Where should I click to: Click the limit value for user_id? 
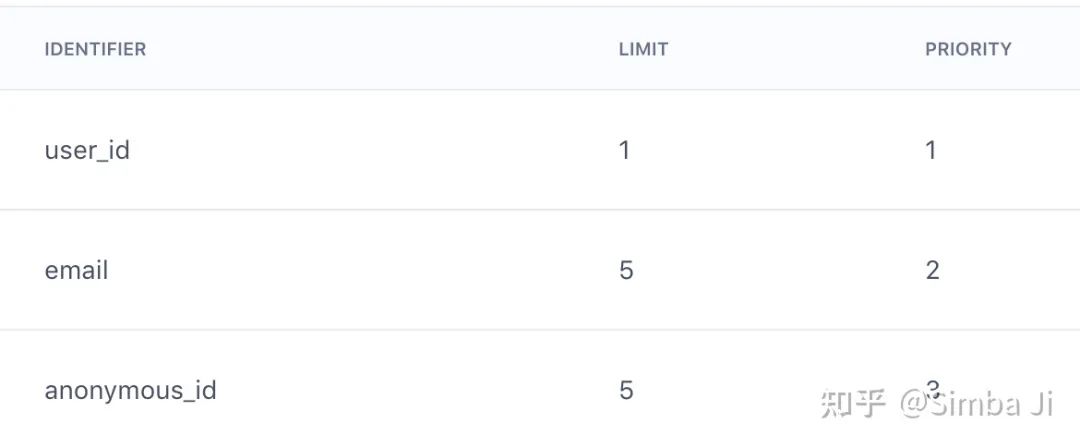tap(625, 150)
